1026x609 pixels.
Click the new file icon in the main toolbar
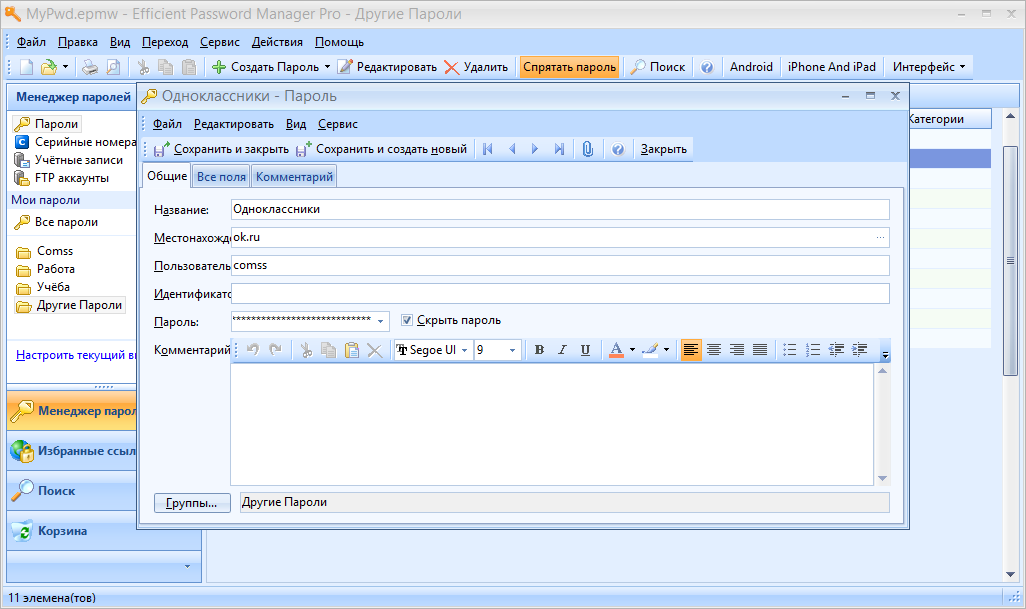click(x=27, y=67)
